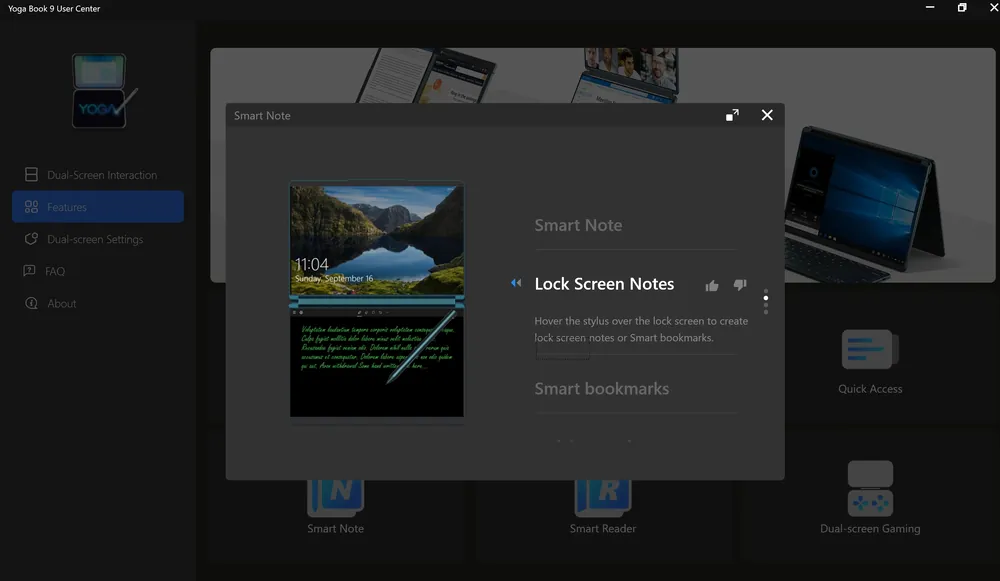The image size is (1000, 581).
Task: Go to the FAQ section
Action: pyautogui.click(x=98, y=271)
